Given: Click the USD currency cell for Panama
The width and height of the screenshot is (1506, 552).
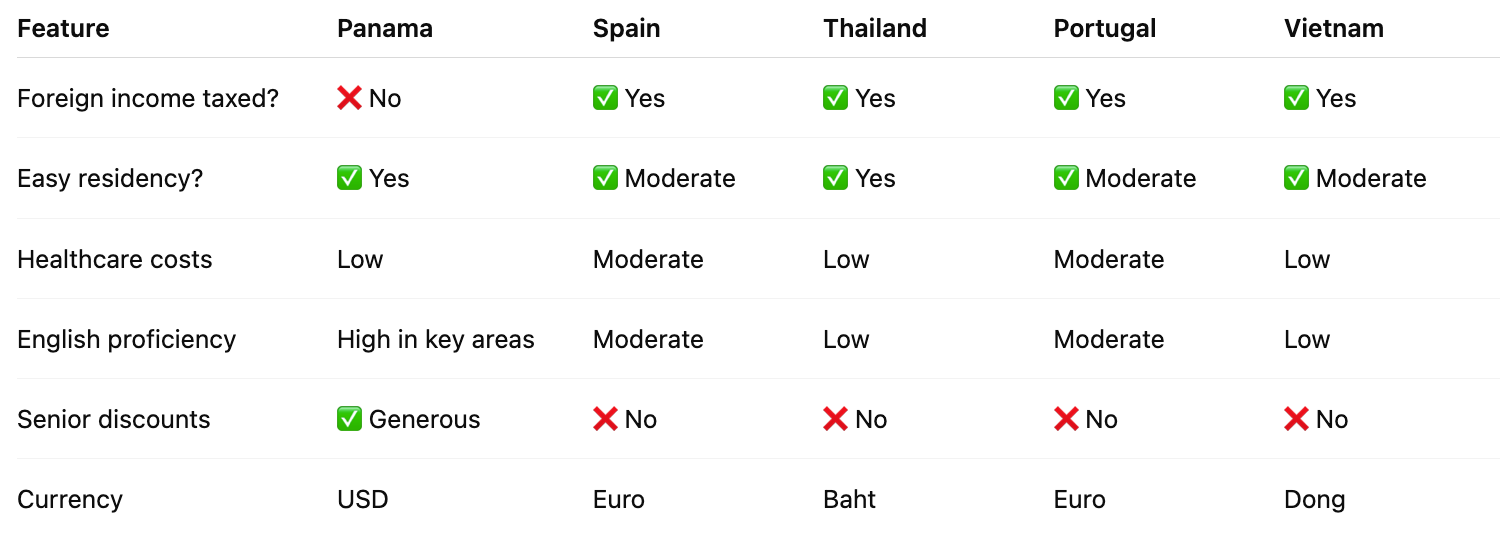Looking at the screenshot, I should pos(363,499).
